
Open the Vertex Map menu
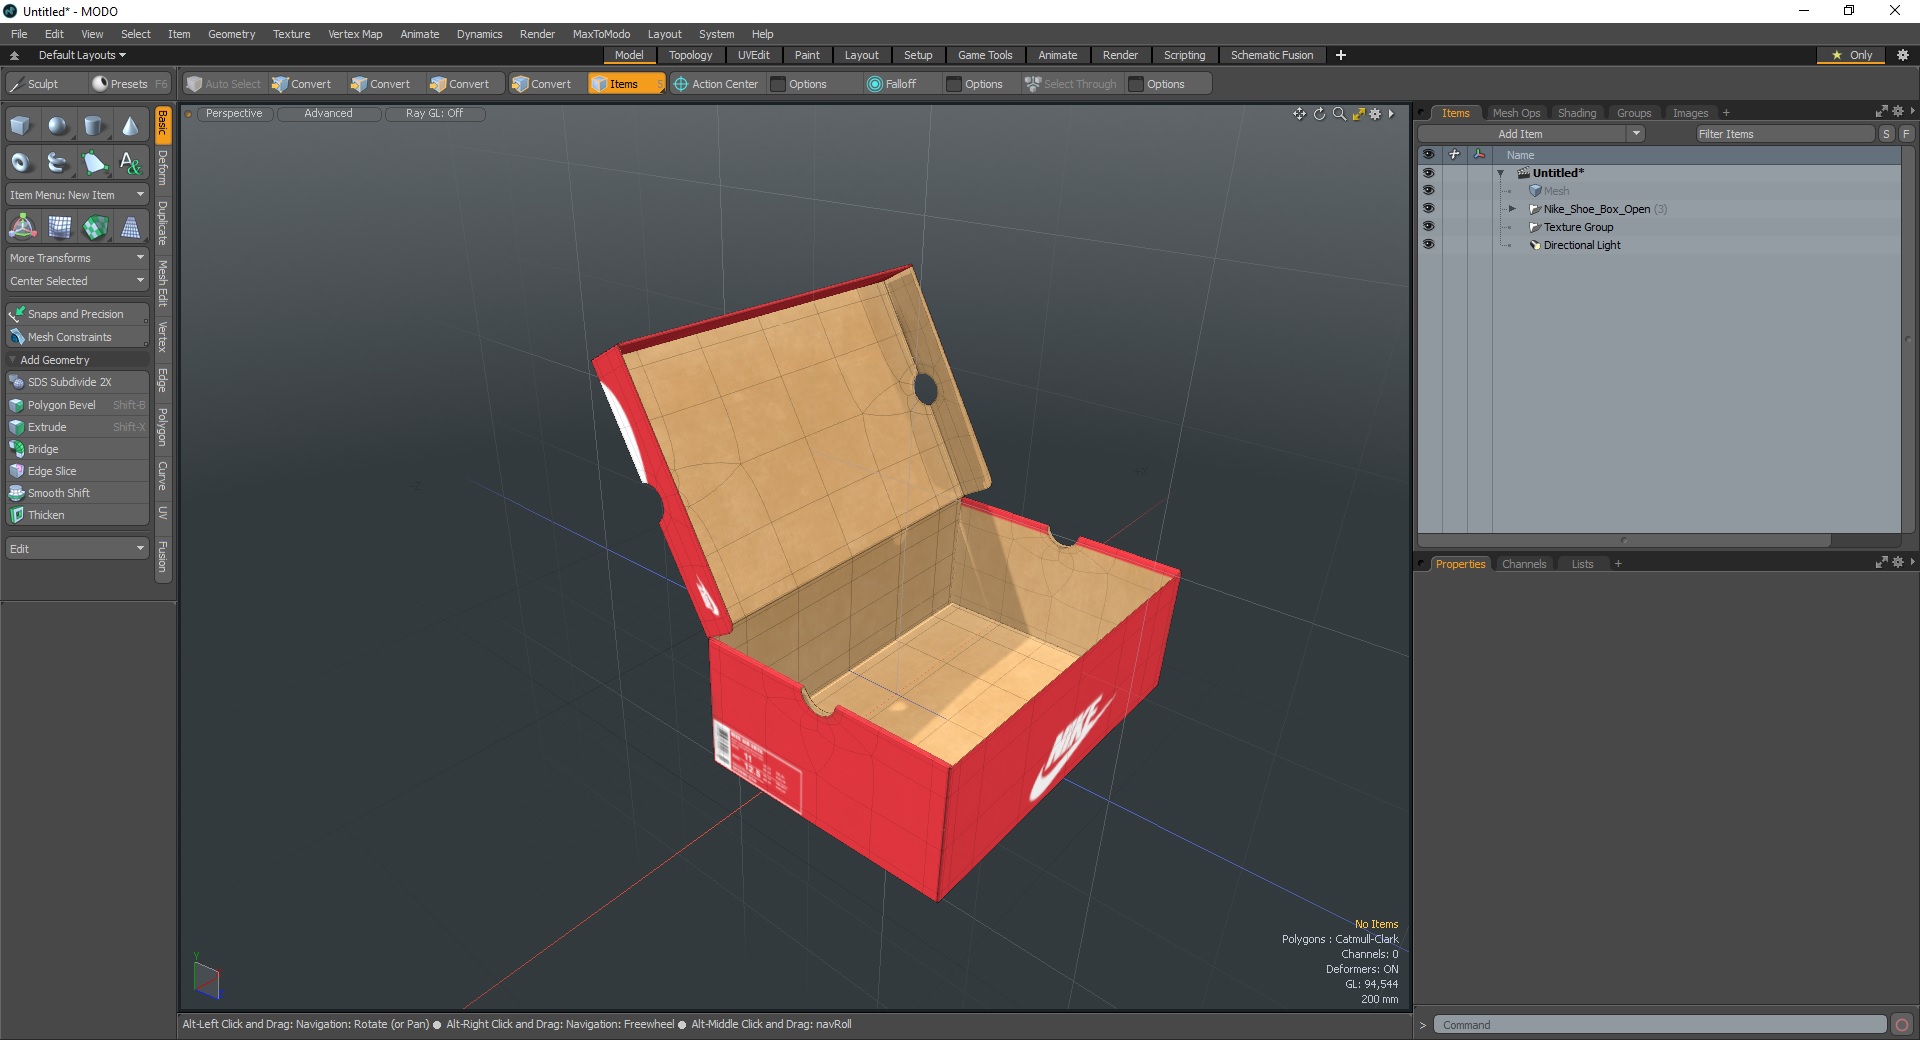coord(355,34)
